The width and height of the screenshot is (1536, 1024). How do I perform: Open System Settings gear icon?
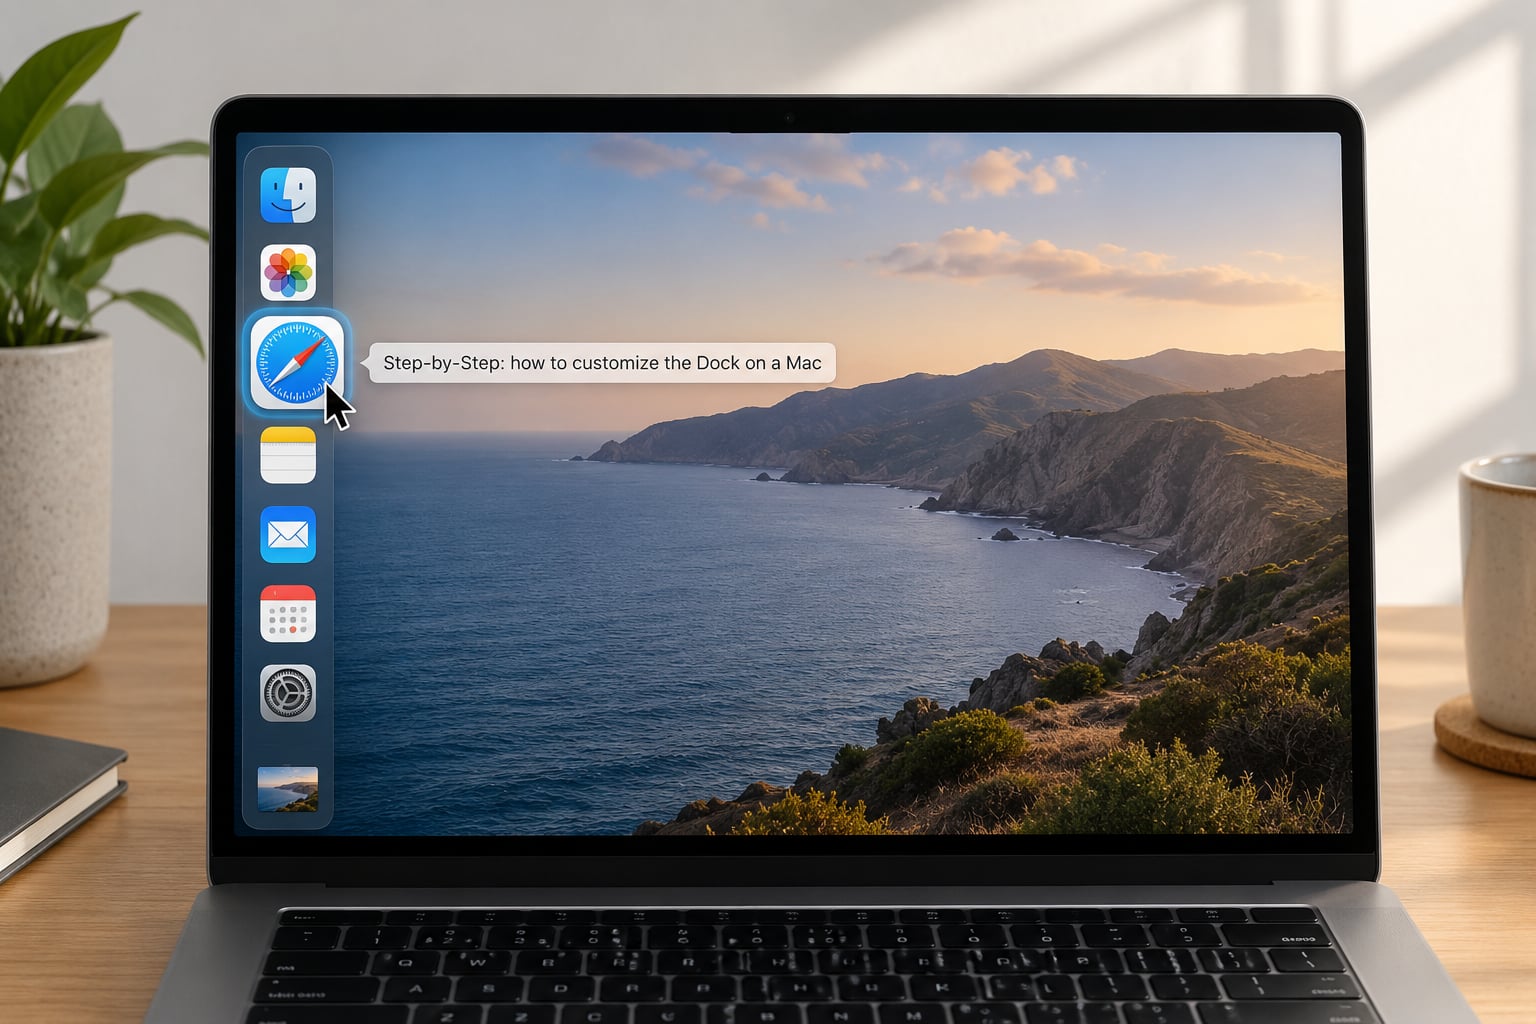pos(288,693)
